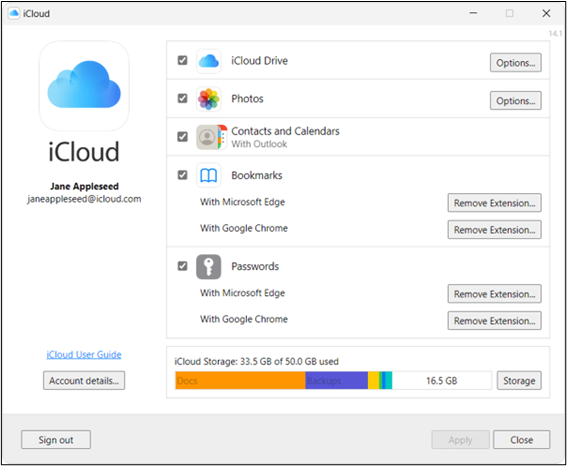Click the Bookmarks label
The width and height of the screenshot is (567, 466).
[x=257, y=175]
